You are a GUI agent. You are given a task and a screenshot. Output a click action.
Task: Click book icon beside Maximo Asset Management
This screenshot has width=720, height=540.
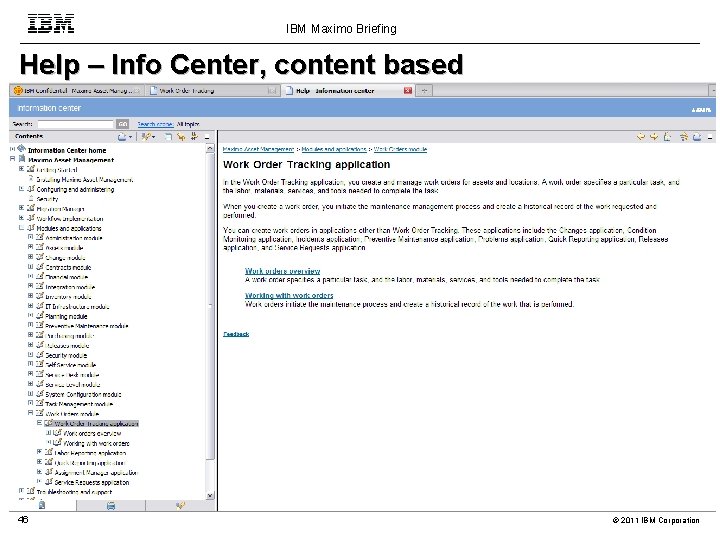point(22,159)
